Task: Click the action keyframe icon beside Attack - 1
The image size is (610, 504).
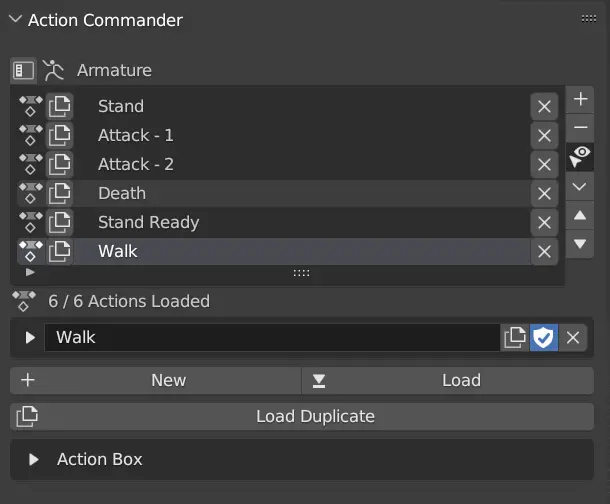Action: point(31,135)
